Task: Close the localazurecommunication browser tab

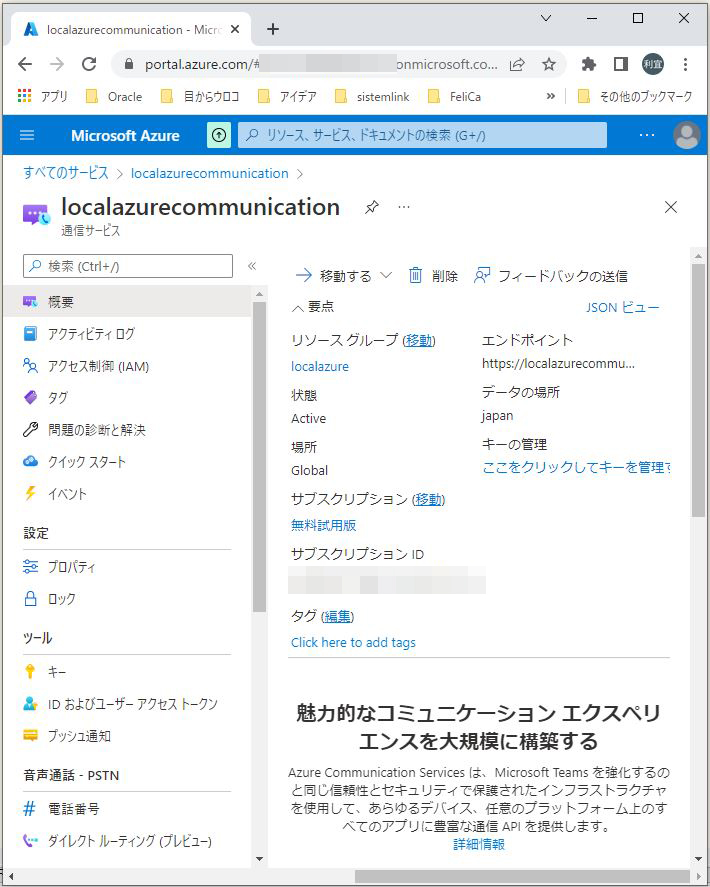Action: 235,29
